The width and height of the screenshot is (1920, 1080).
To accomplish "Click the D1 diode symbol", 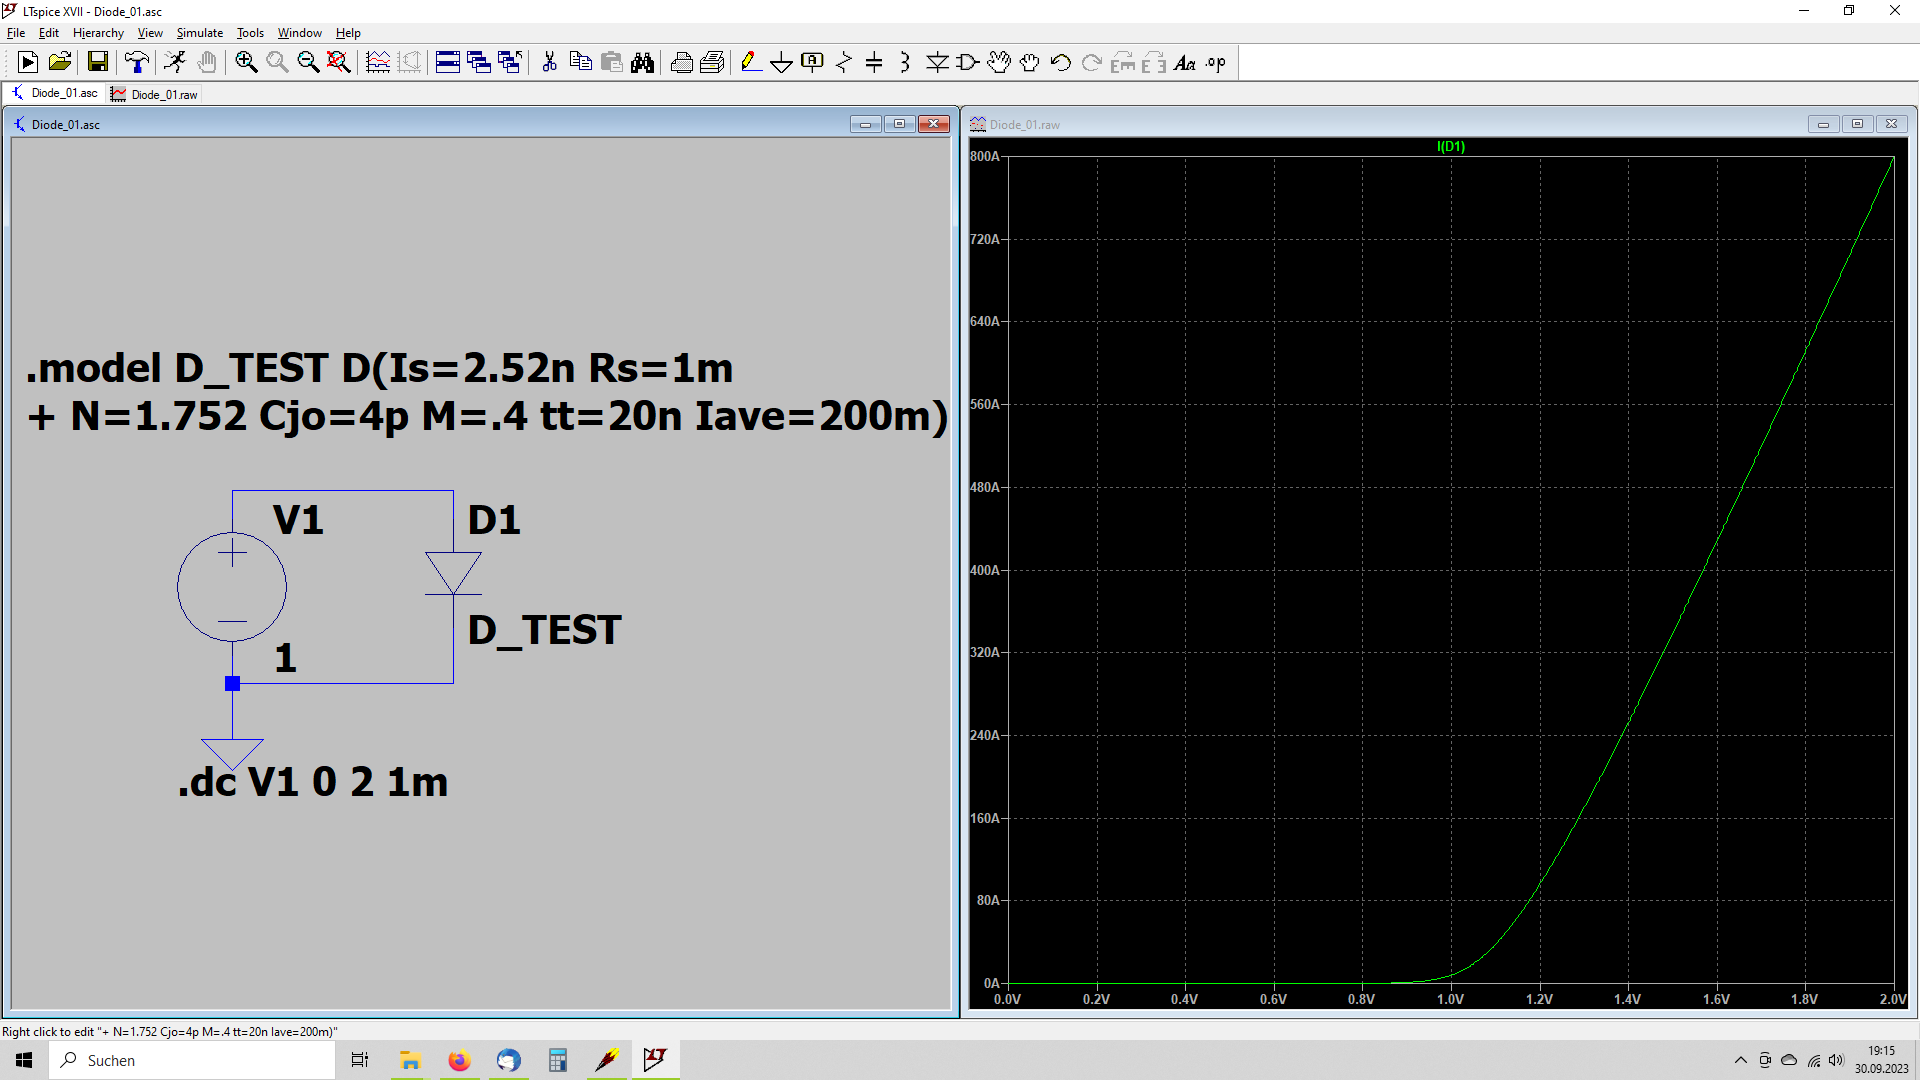I will (453, 574).
